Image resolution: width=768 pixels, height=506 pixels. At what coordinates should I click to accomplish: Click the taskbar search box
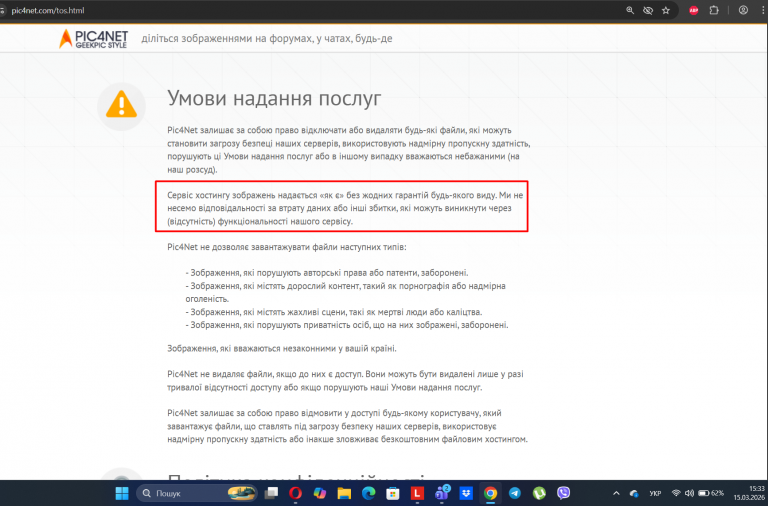coord(196,493)
